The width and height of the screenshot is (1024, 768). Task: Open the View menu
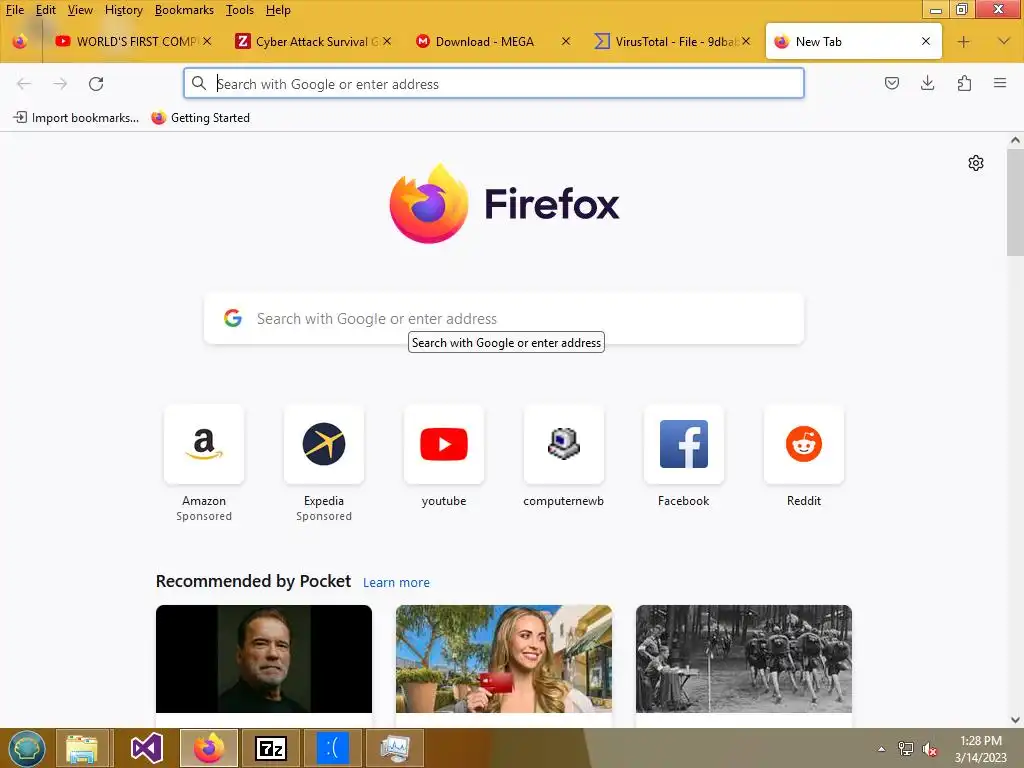pyautogui.click(x=80, y=10)
